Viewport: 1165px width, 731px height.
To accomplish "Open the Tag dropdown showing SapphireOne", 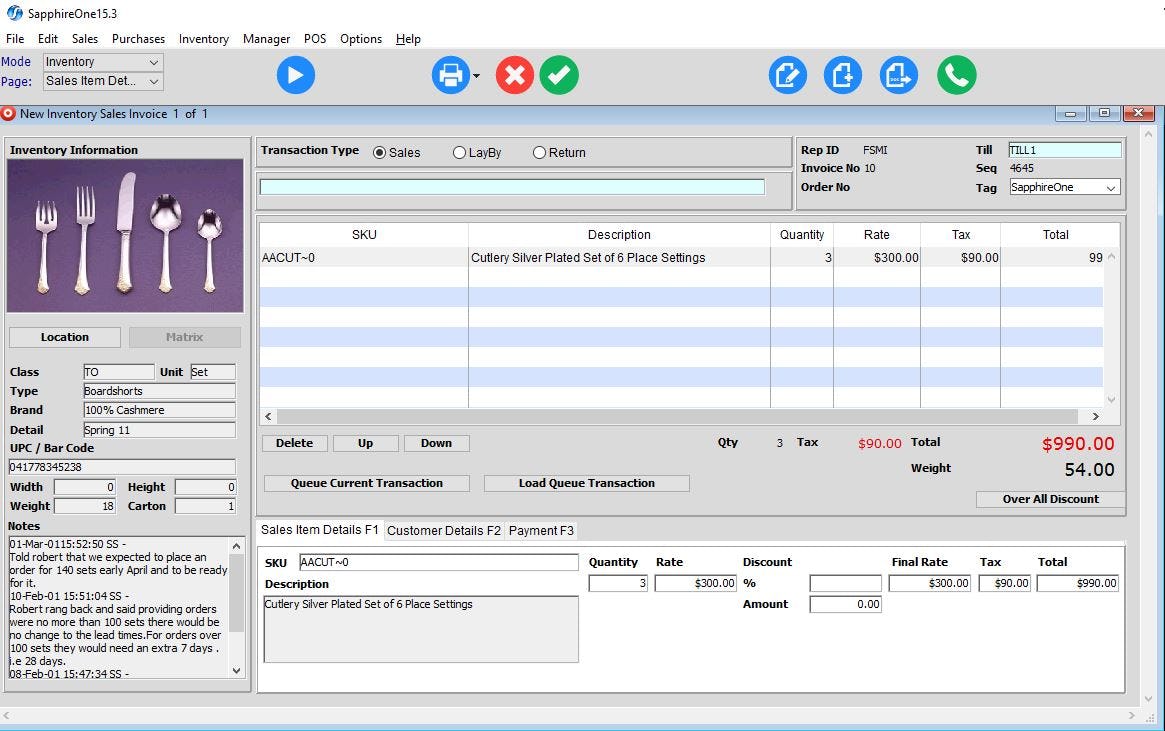I will [1063, 187].
